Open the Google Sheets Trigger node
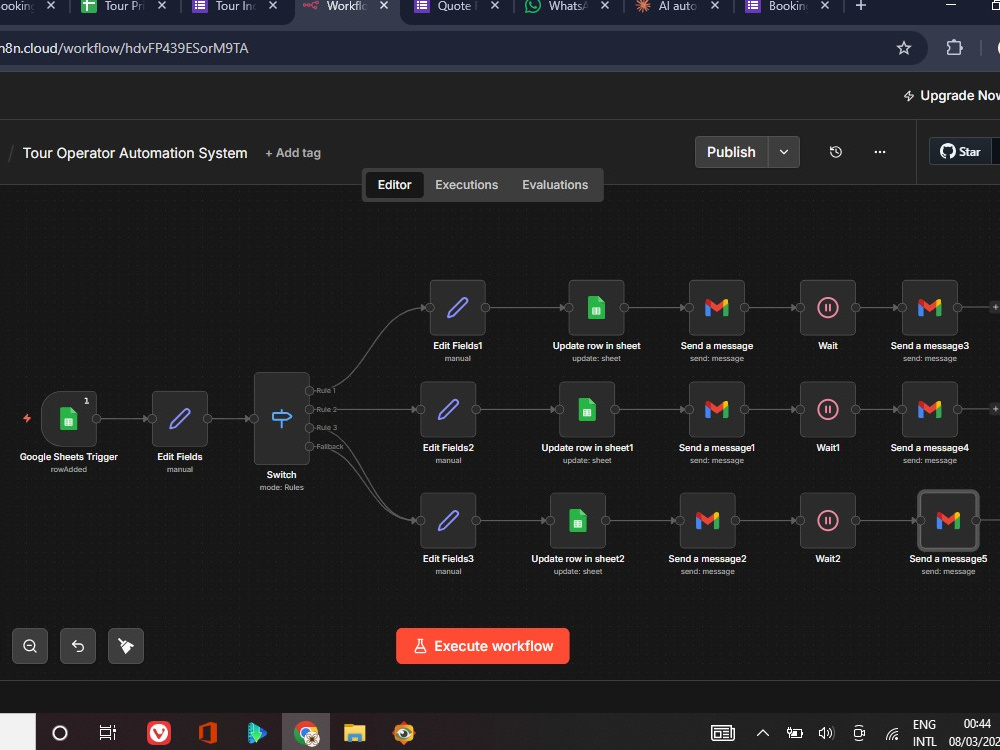1000x750 pixels. [69, 419]
